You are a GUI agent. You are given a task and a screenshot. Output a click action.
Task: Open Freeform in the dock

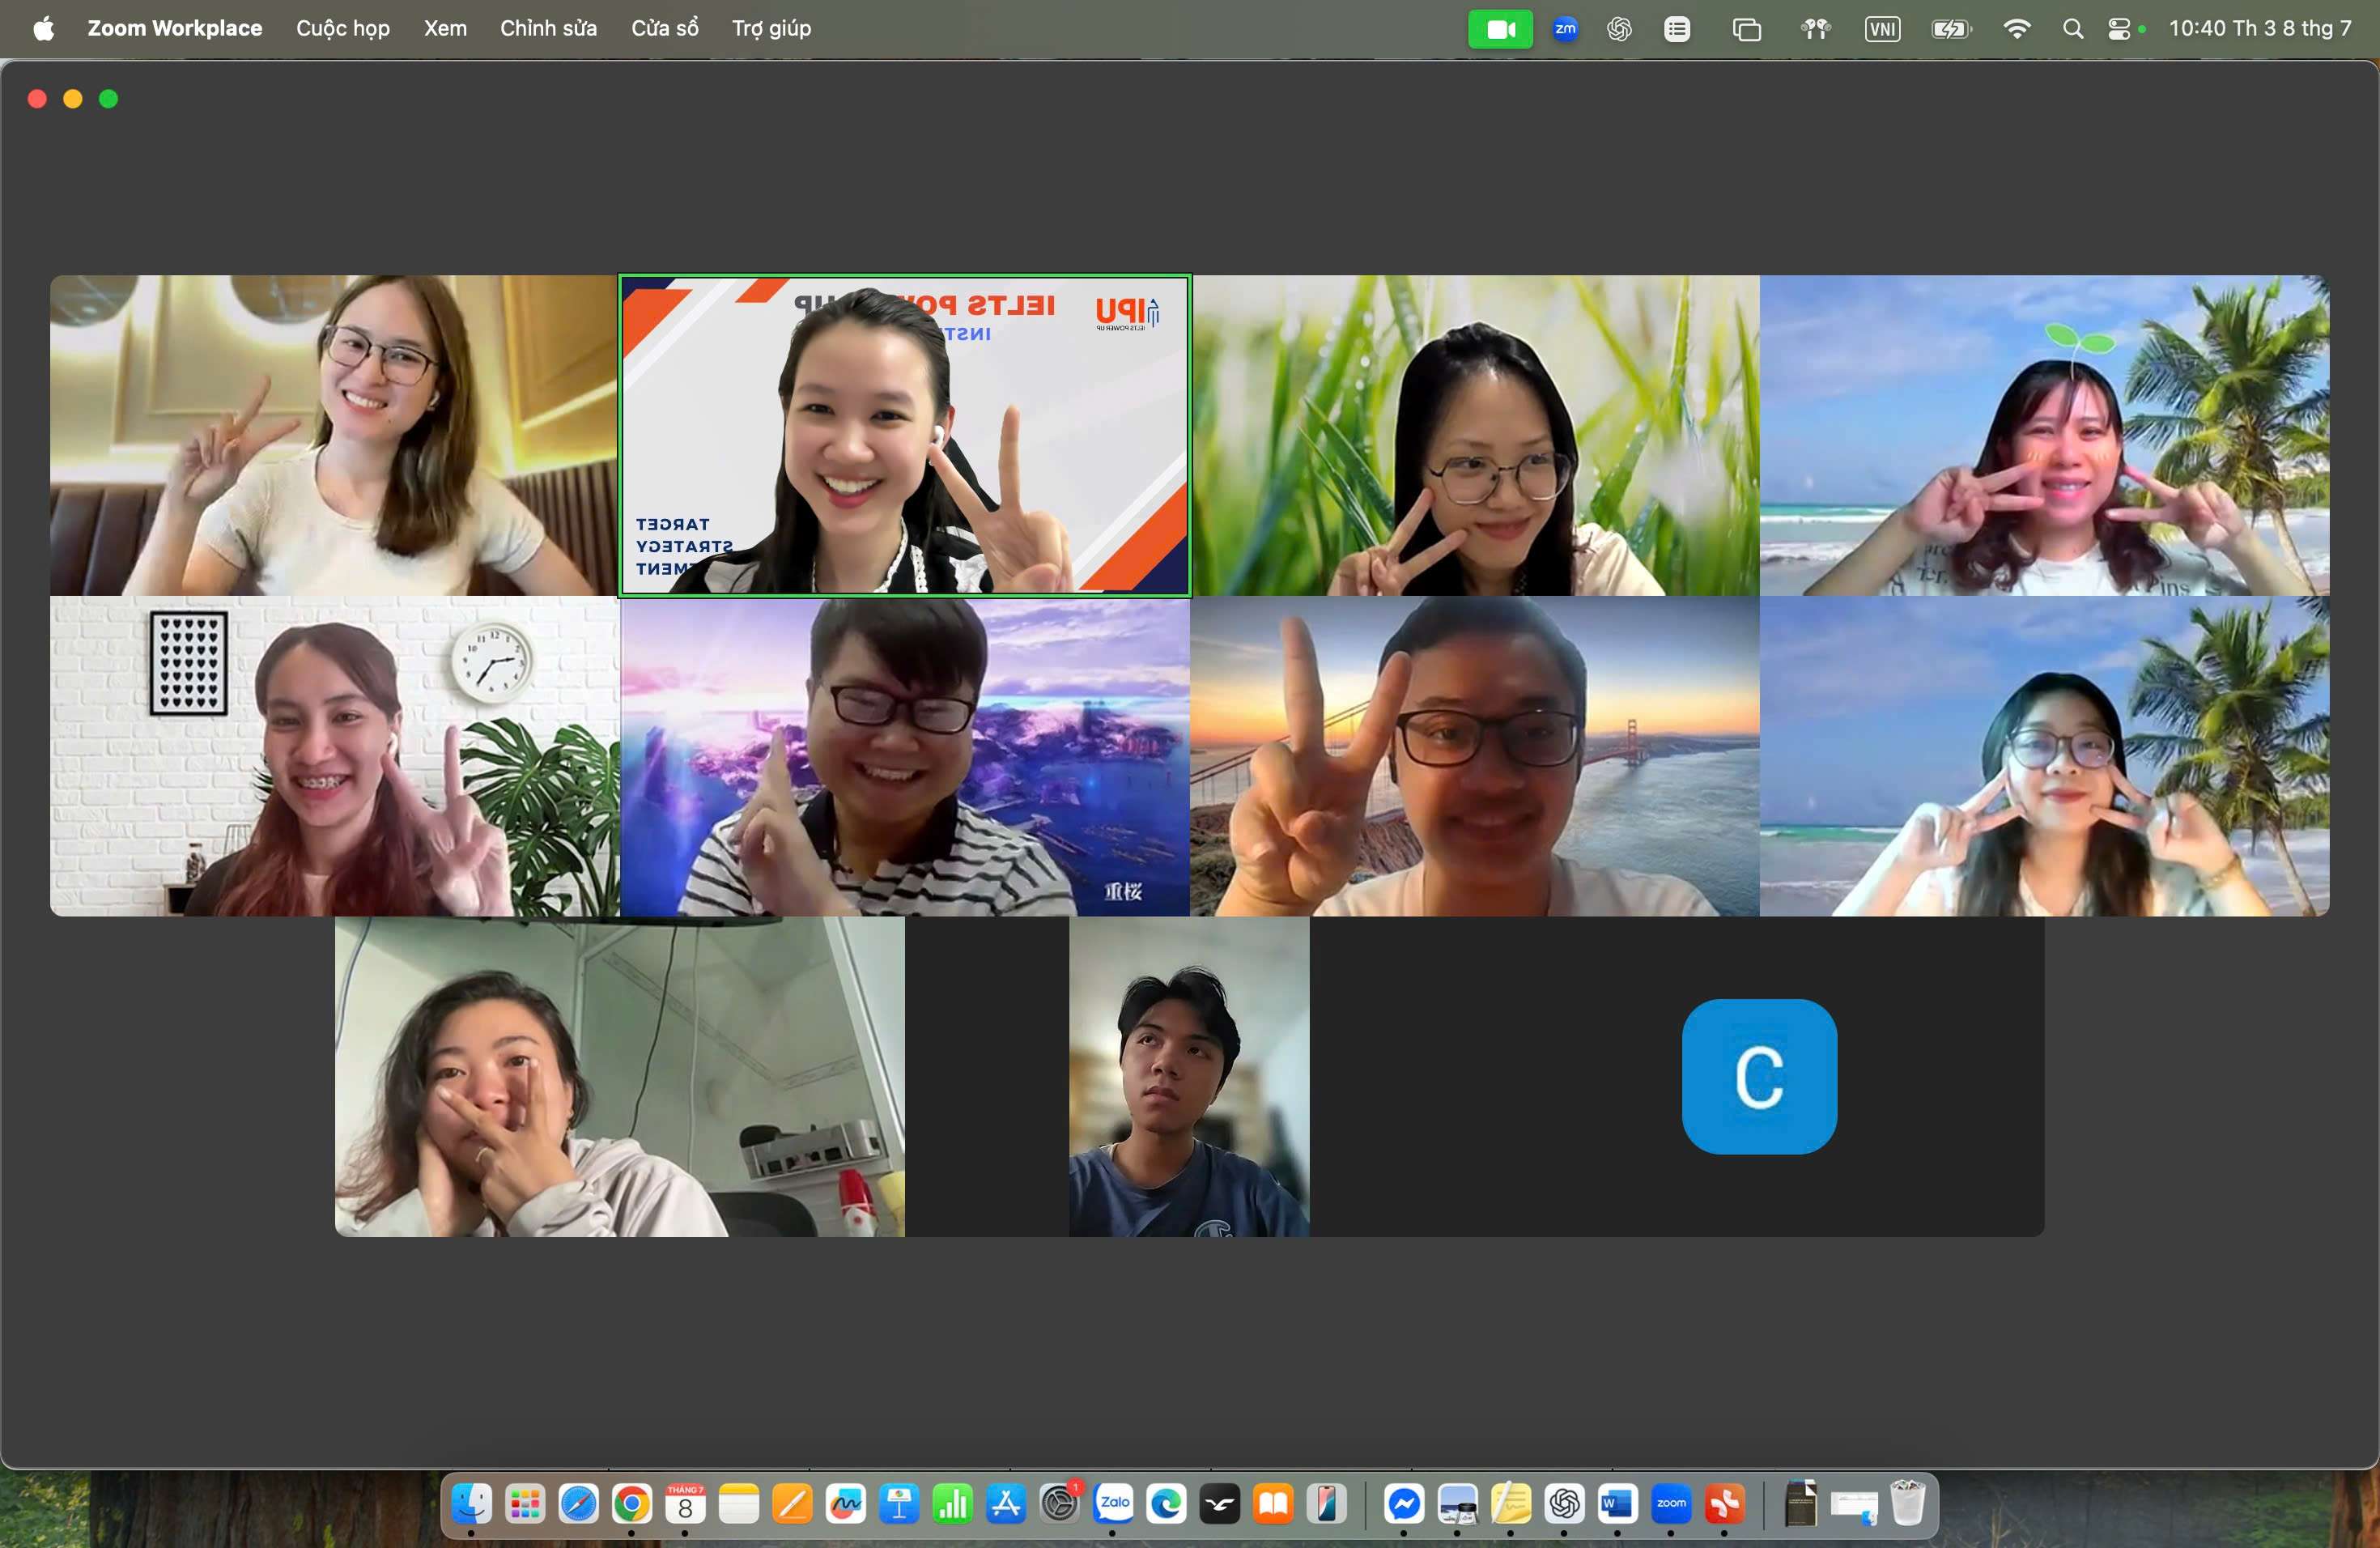[845, 1503]
